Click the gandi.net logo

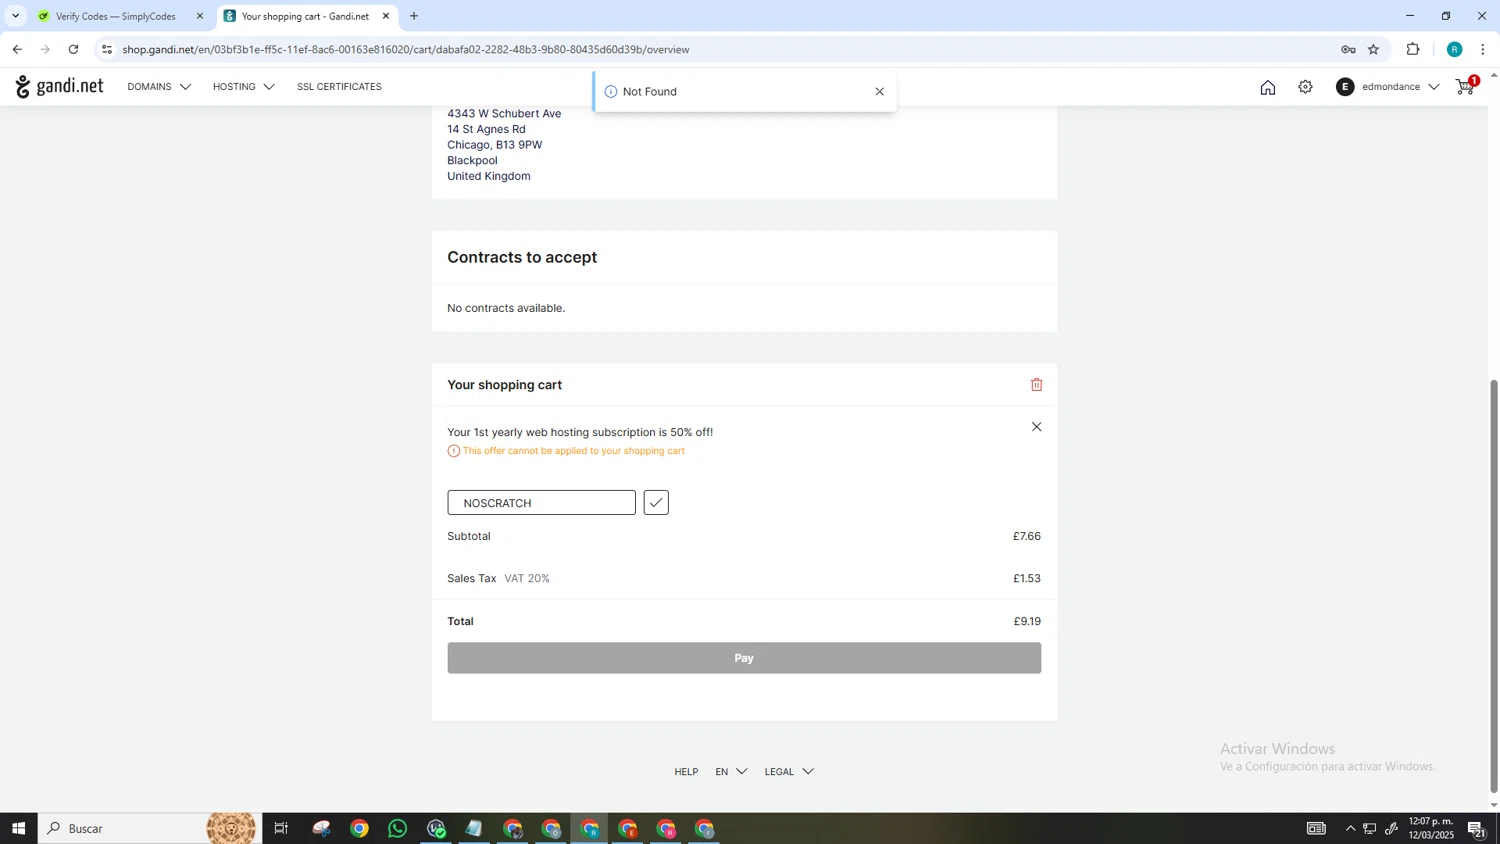coord(59,87)
